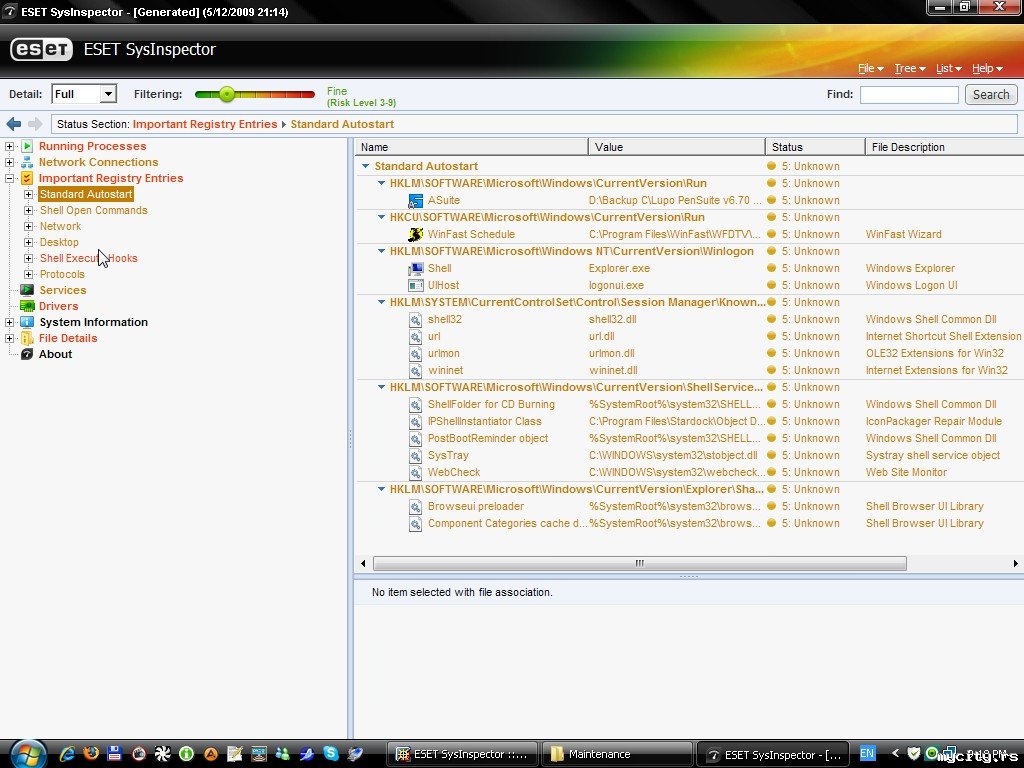Viewport: 1024px width, 768px height.
Task: Open the Detail level dropdown
Action: (x=108, y=94)
